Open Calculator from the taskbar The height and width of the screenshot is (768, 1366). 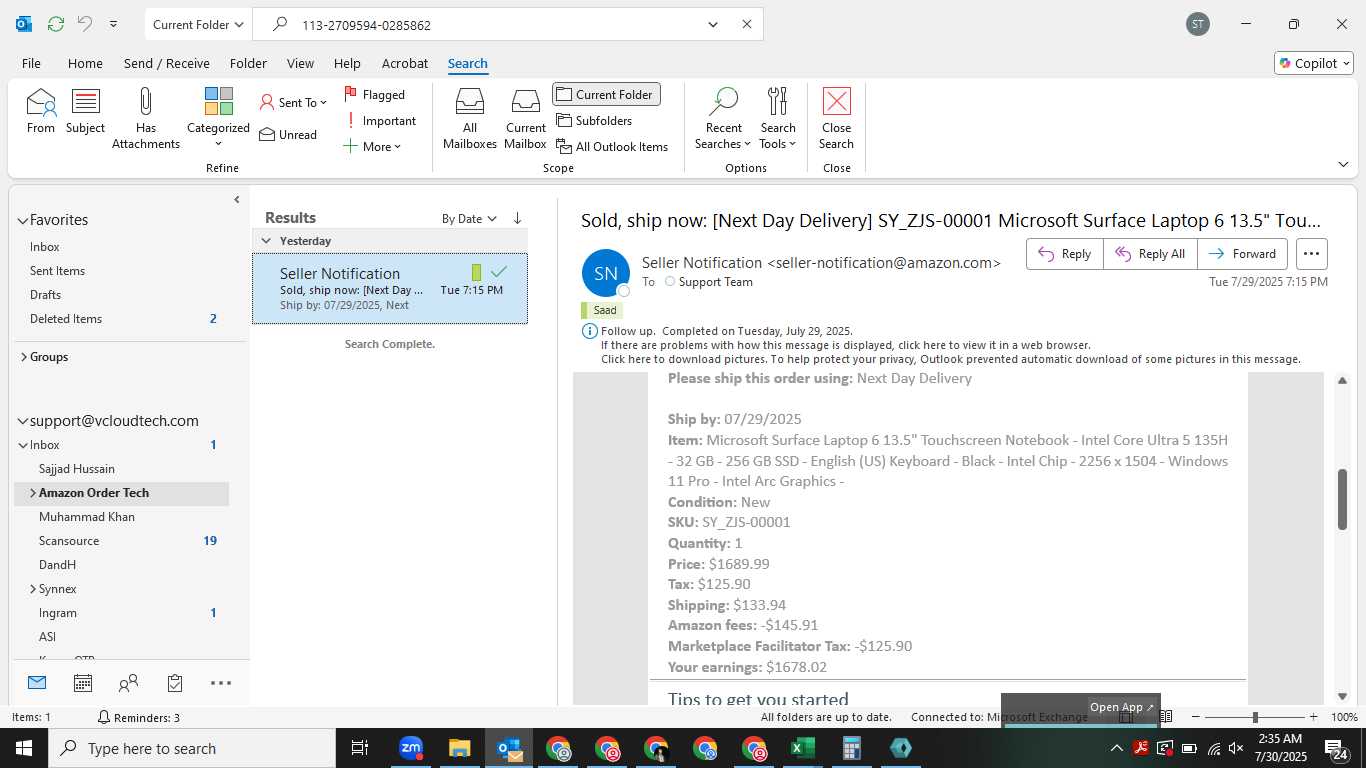[x=852, y=748]
